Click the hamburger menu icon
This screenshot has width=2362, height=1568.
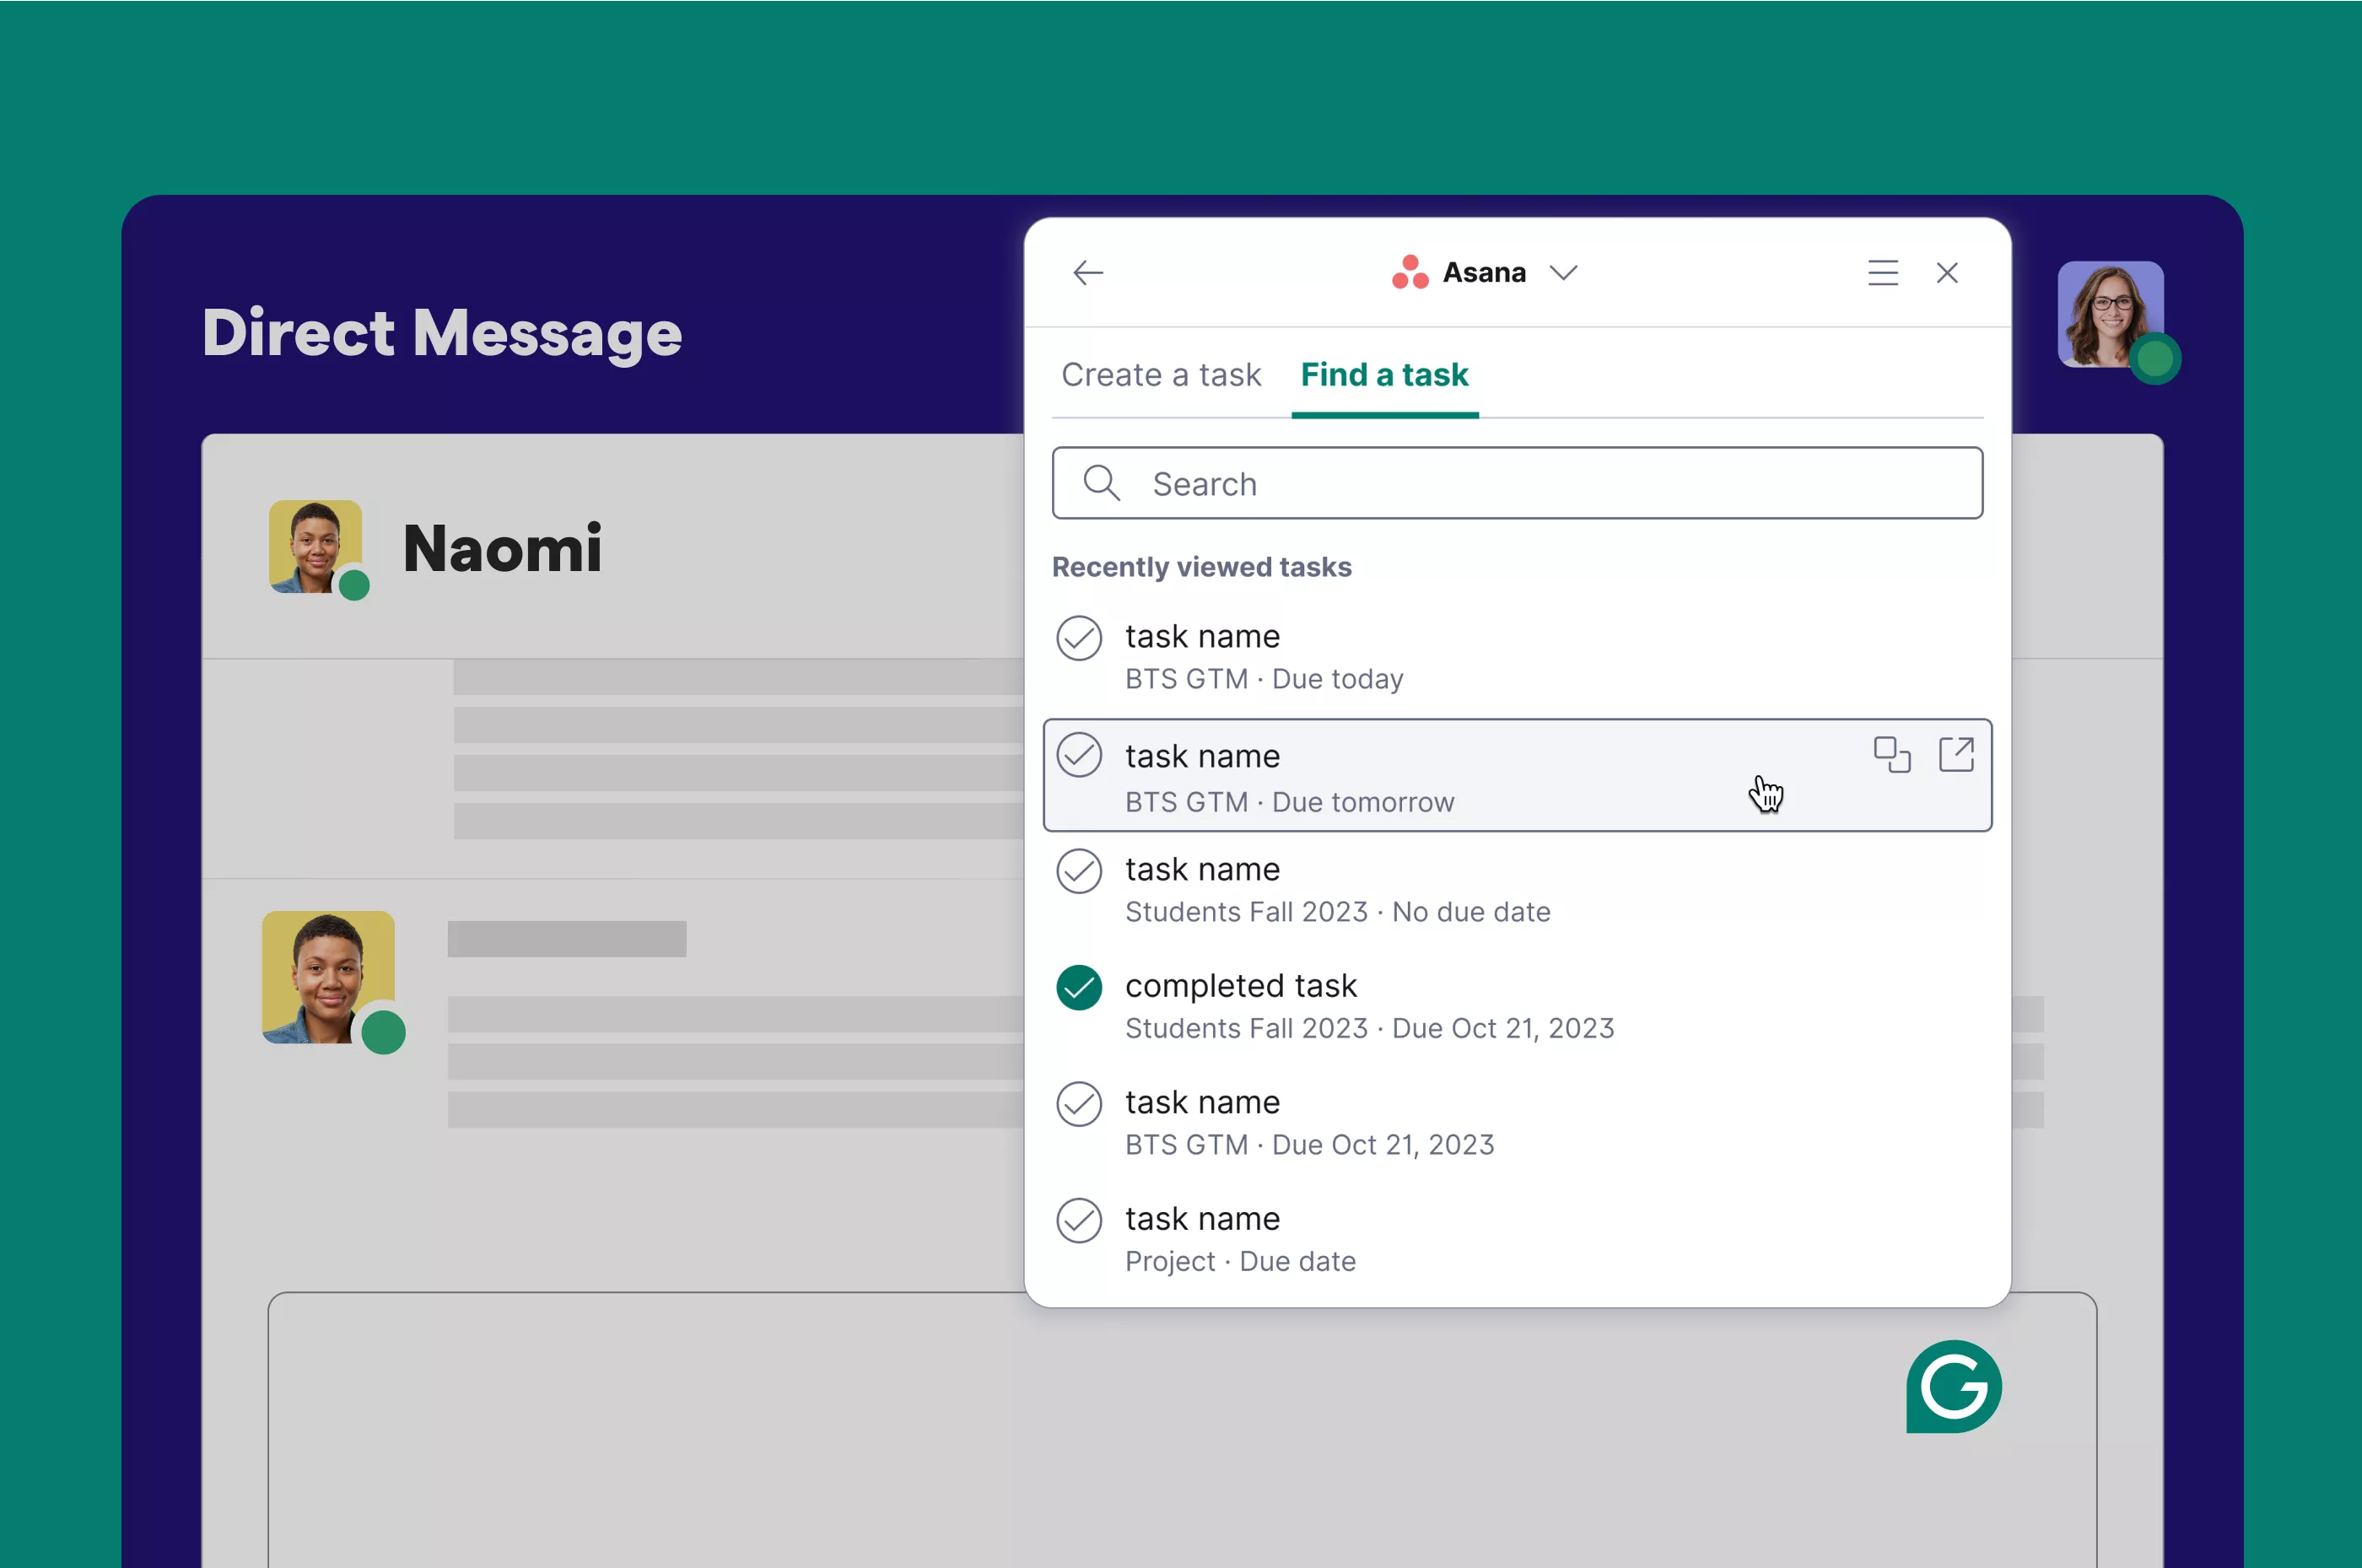(1879, 273)
